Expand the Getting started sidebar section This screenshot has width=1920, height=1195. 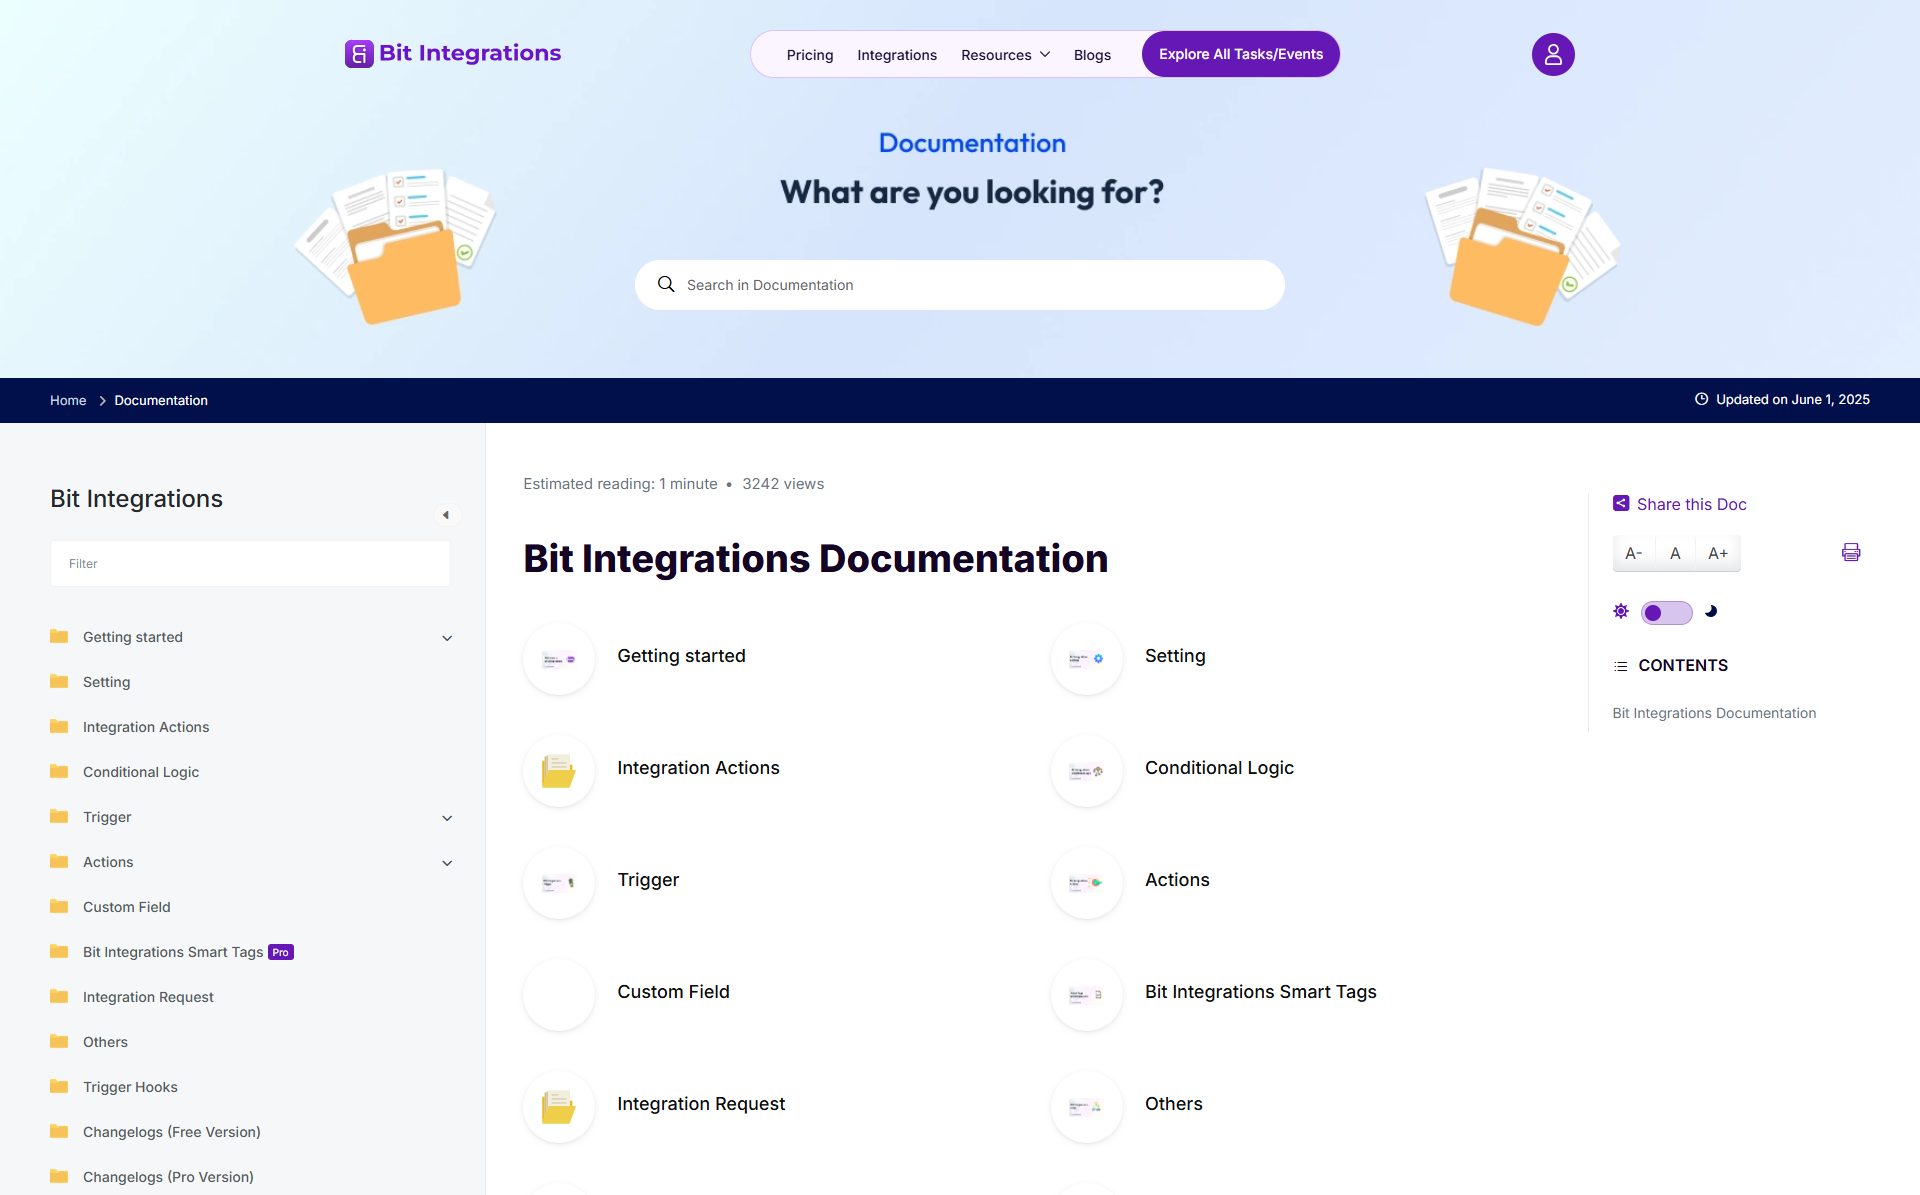pyautogui.click(x=447, y=638)
